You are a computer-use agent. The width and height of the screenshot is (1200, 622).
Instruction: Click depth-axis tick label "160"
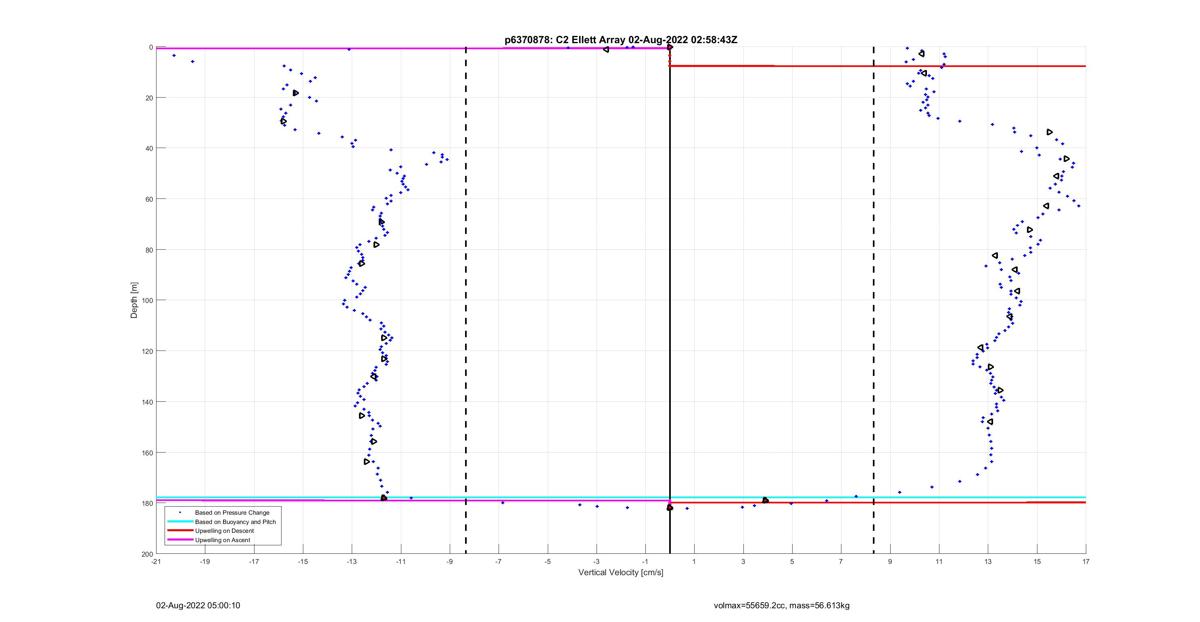146,452
